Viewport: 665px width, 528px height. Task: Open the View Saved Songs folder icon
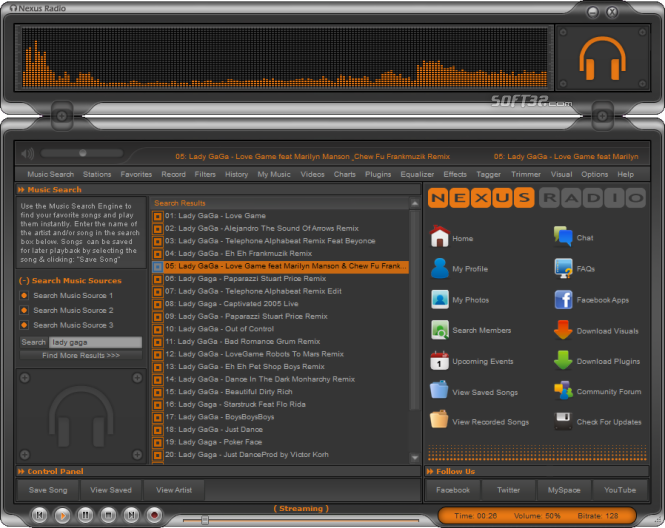[439, 390]
